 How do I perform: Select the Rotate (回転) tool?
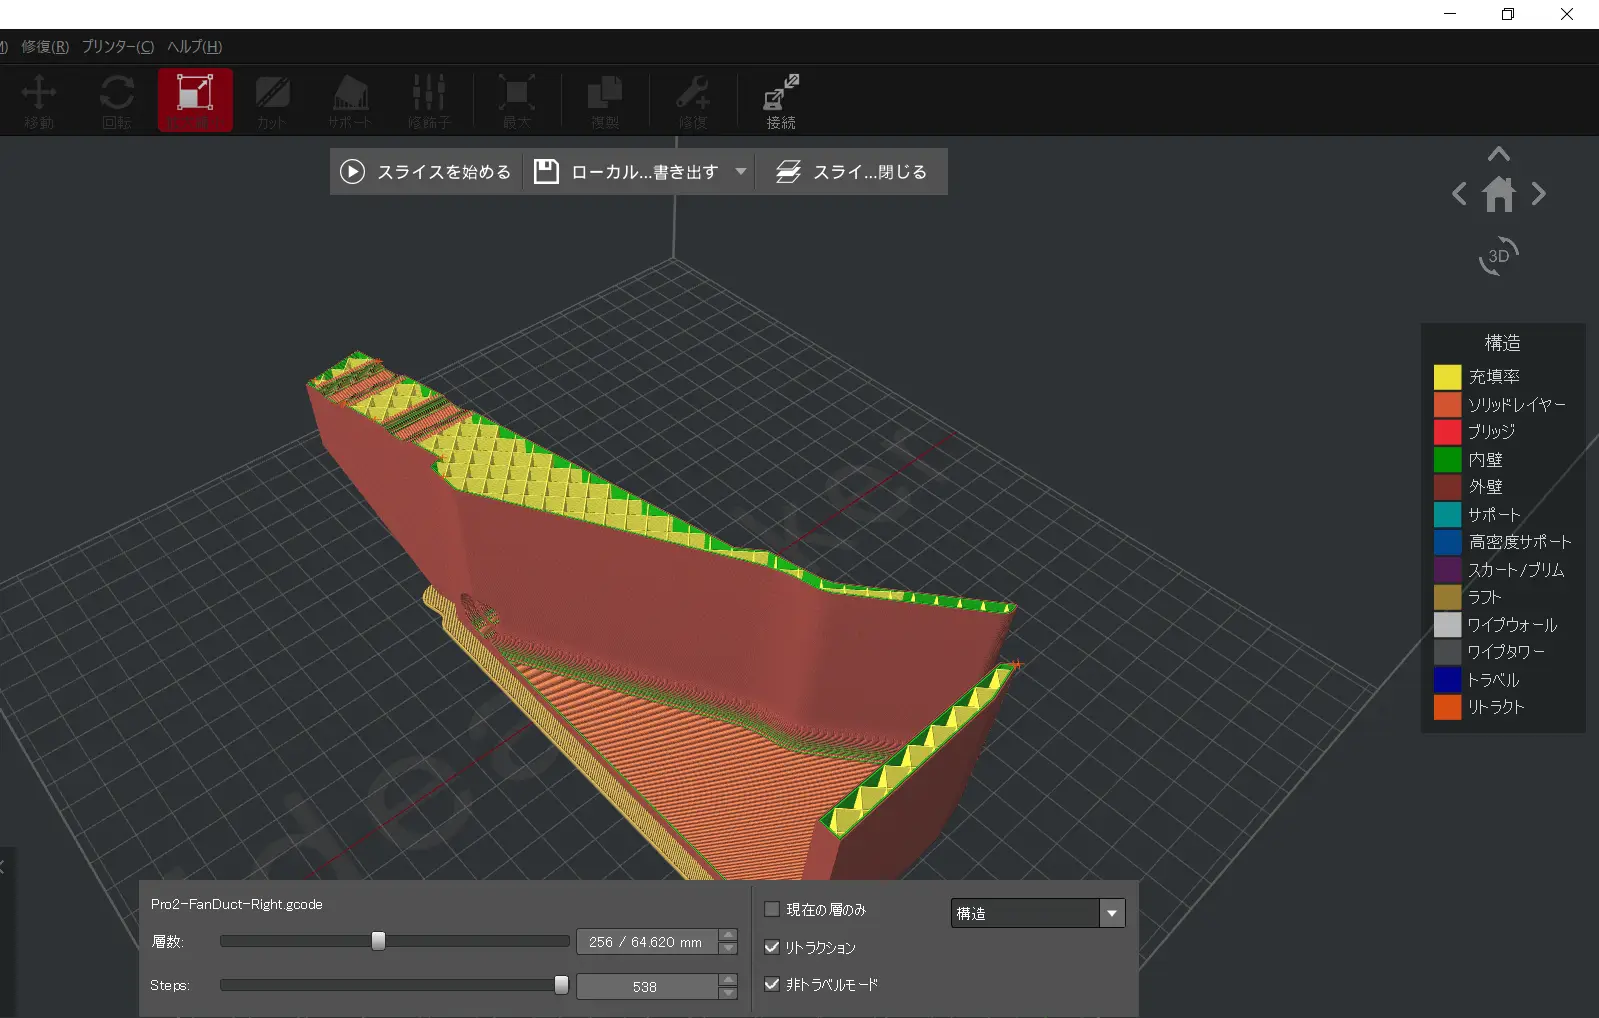pyautogui.click(x=117, y=100)
